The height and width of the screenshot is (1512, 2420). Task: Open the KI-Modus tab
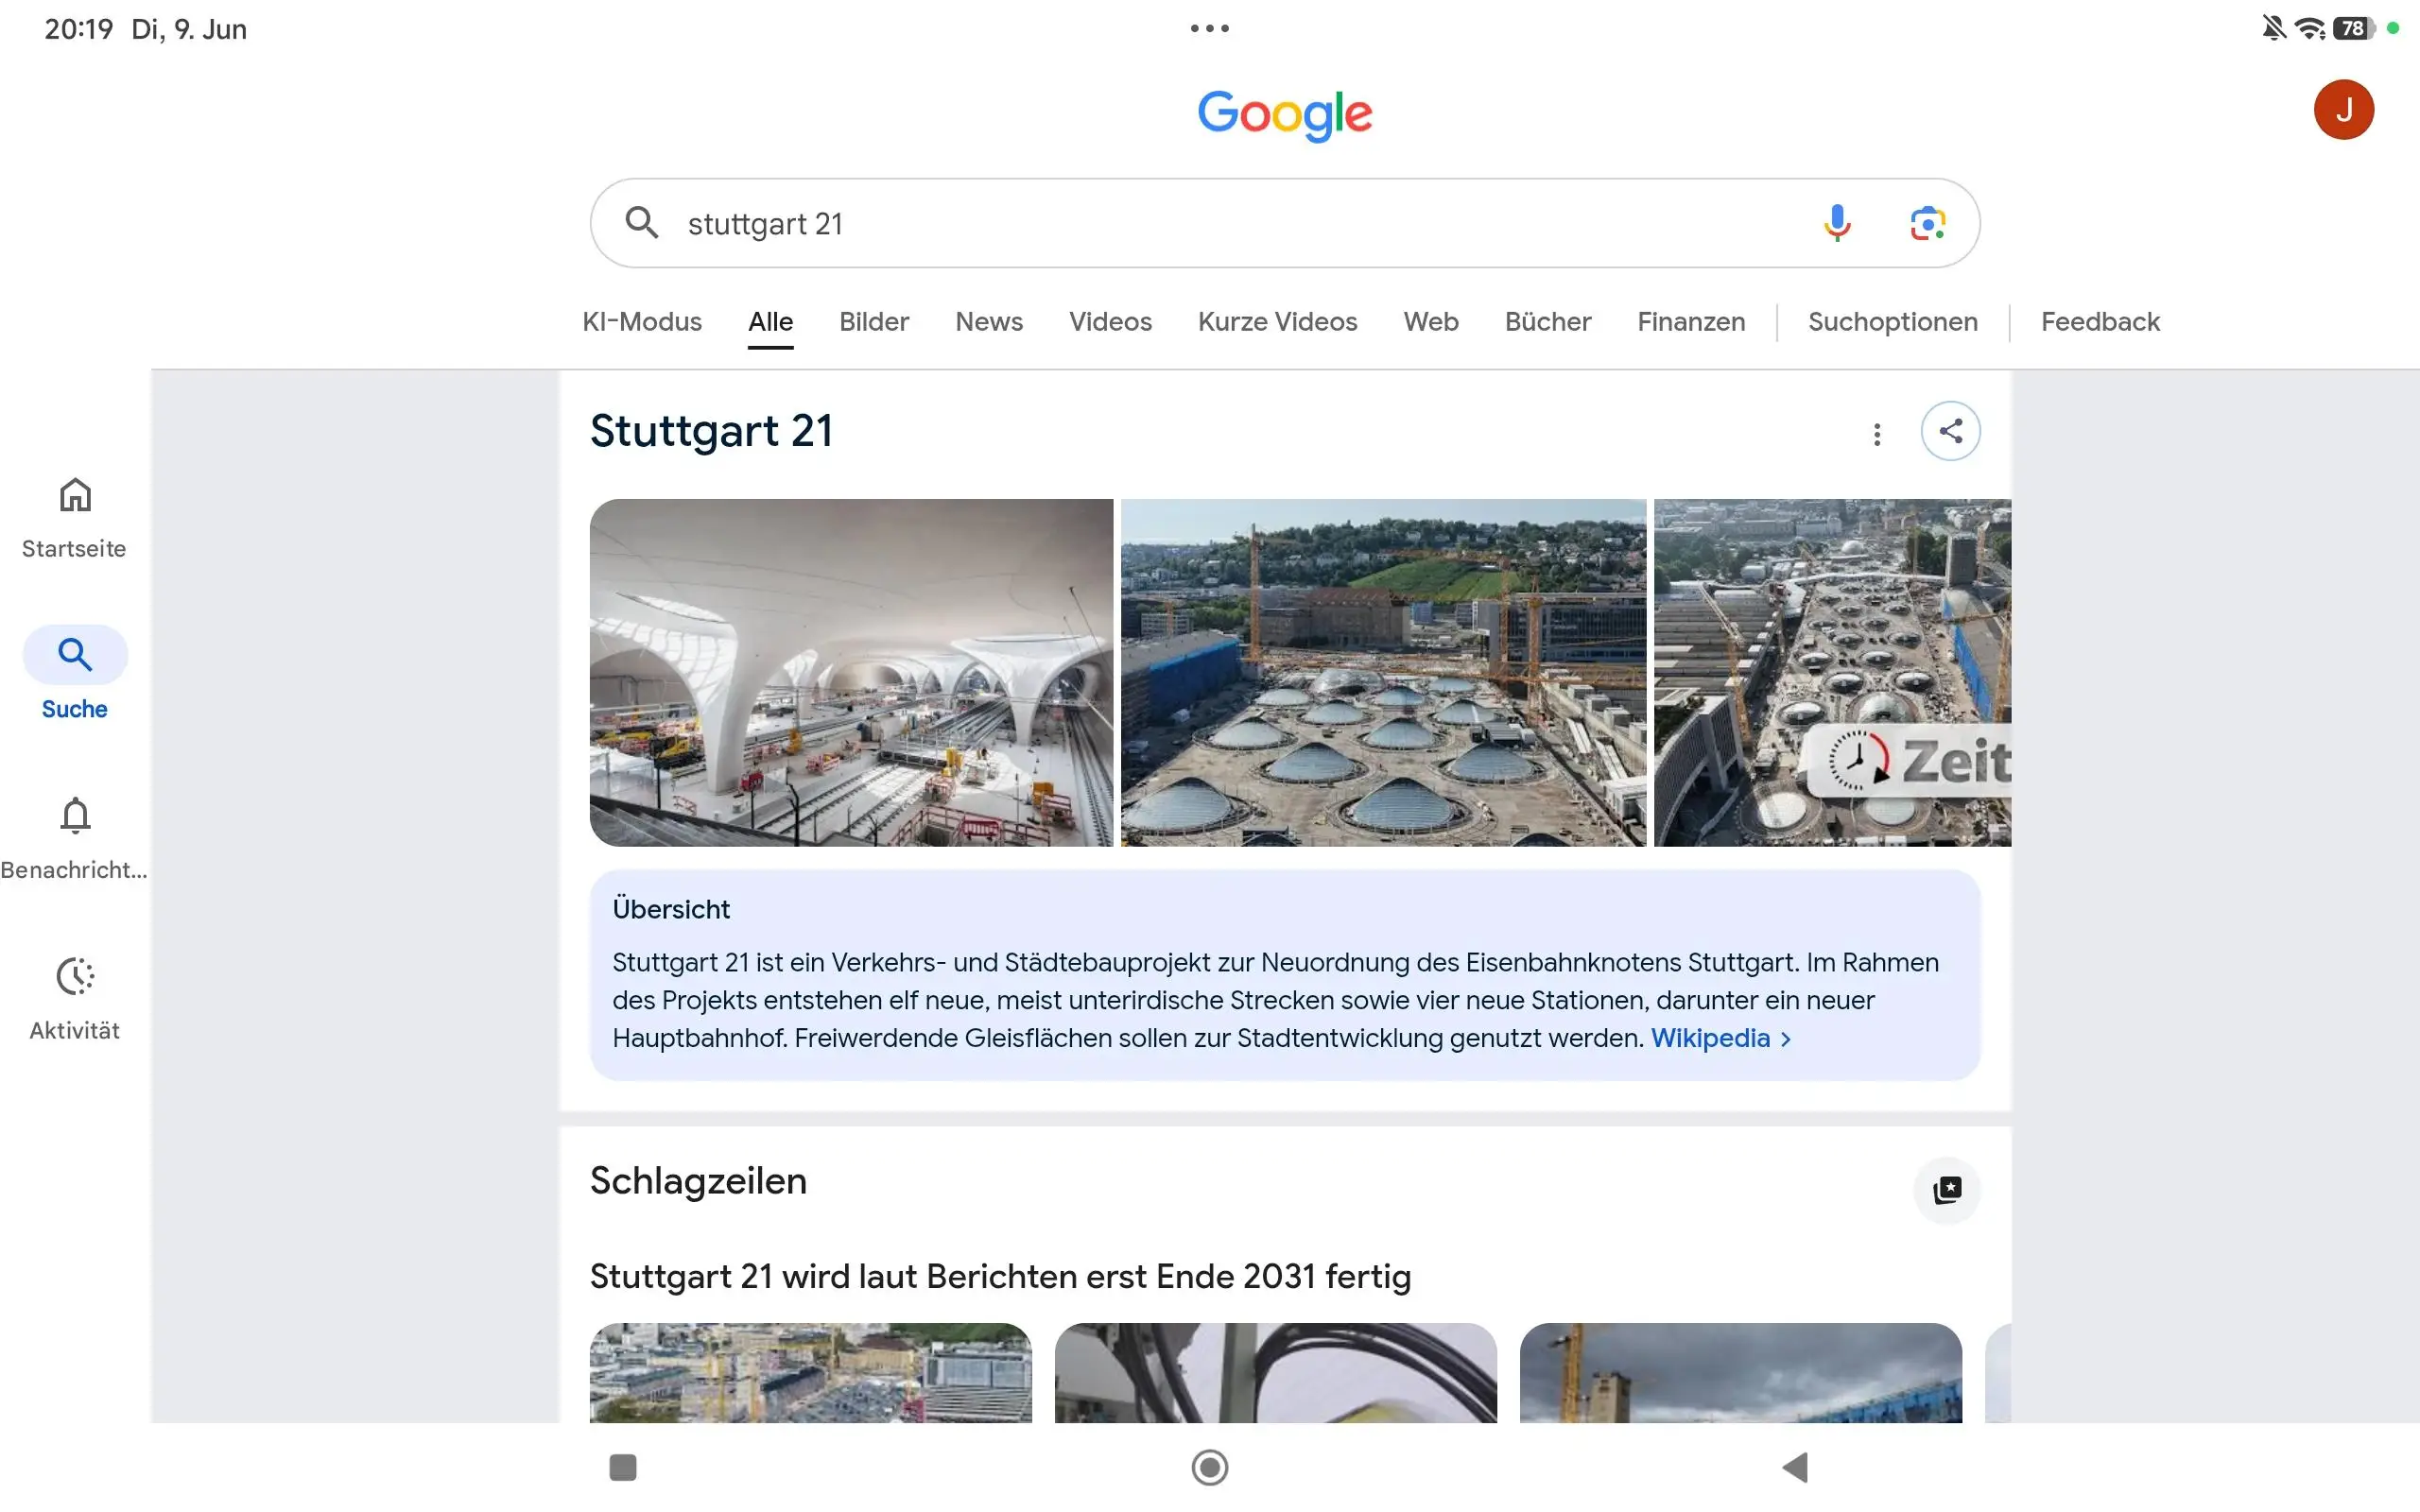tap(642, 322)
